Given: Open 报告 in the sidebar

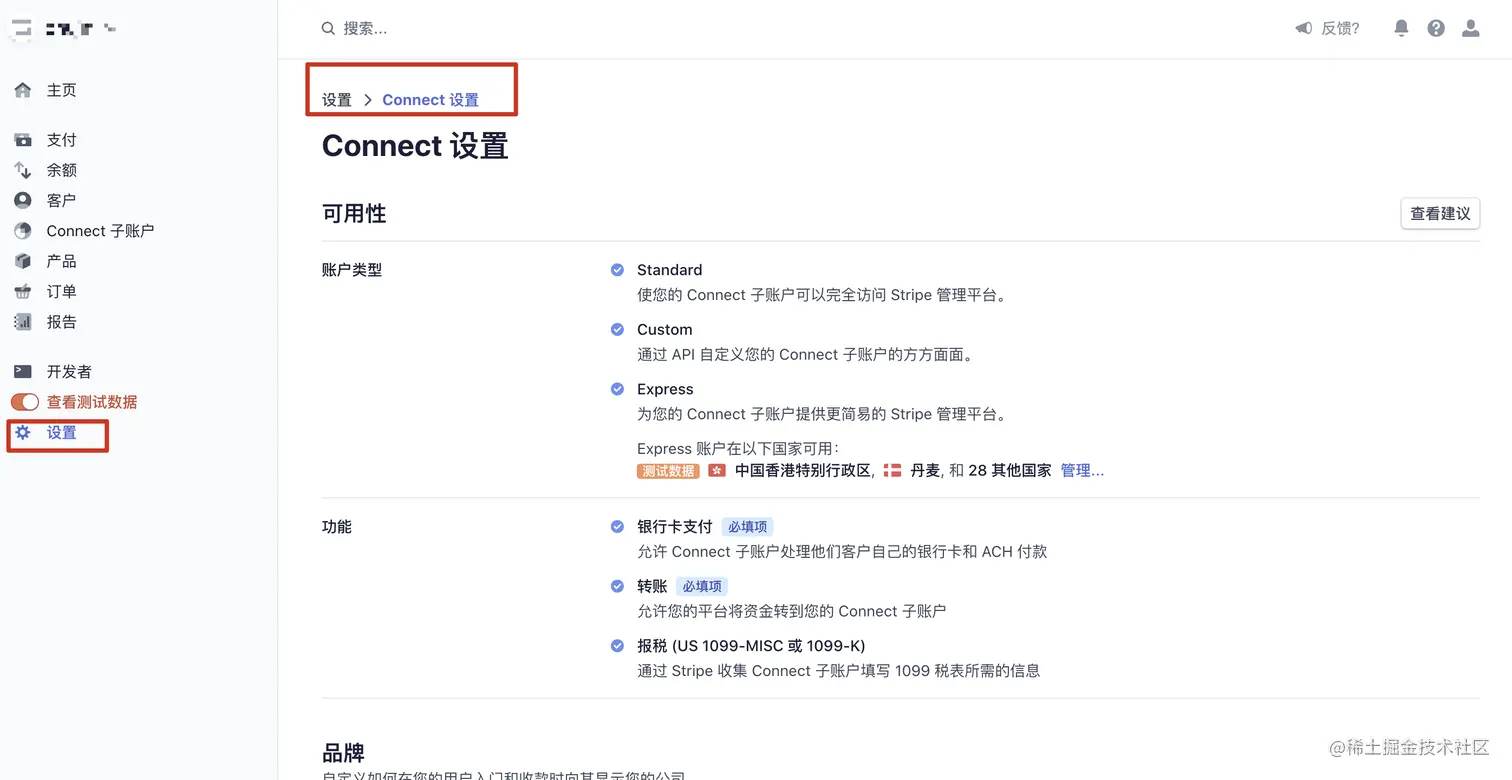Looking at the screenshot, I should [61, 322].
